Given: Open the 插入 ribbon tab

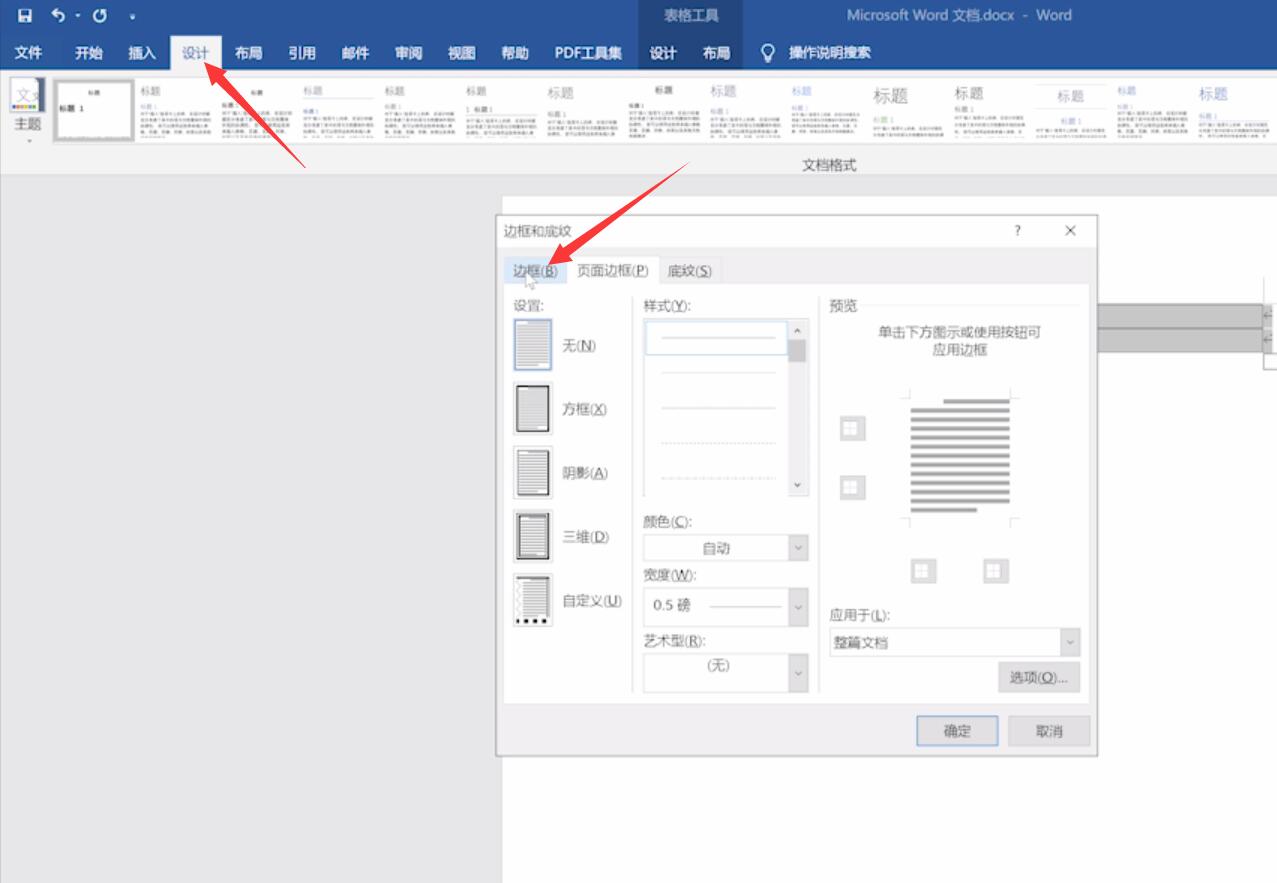Looking at the screenshot, I should 142,52.
